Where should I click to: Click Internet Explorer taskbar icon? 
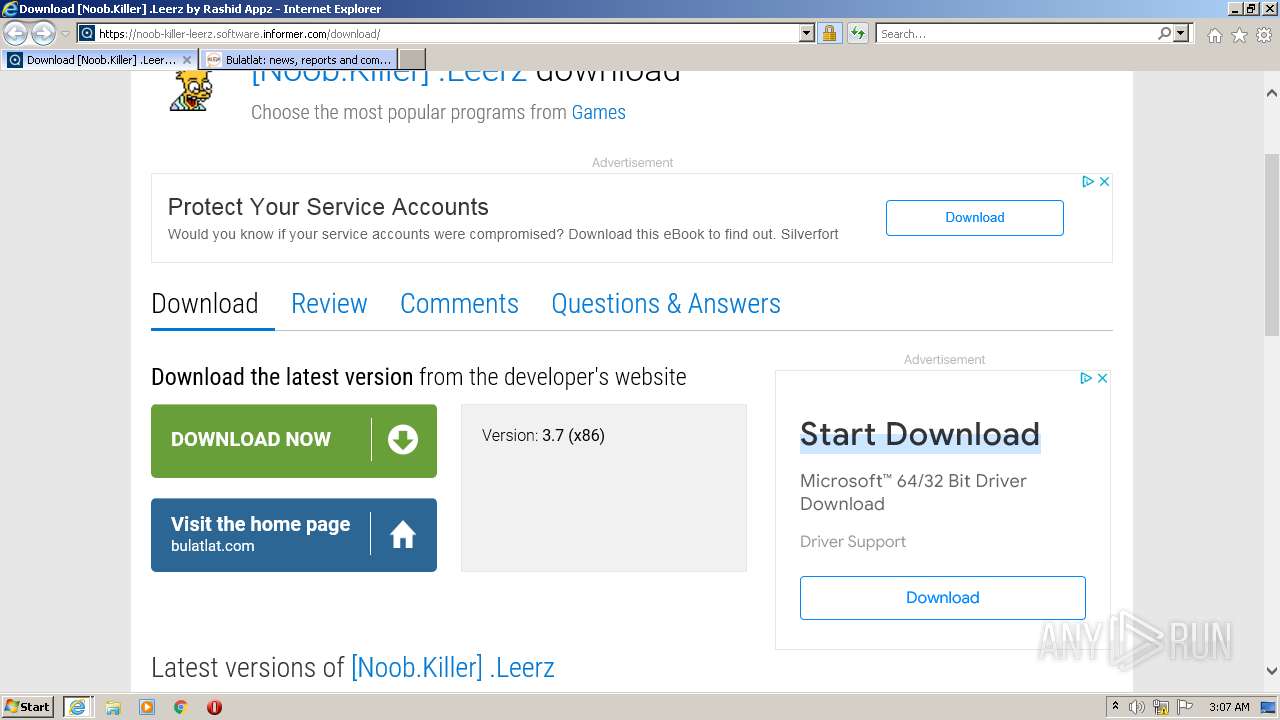pos(77,707)
